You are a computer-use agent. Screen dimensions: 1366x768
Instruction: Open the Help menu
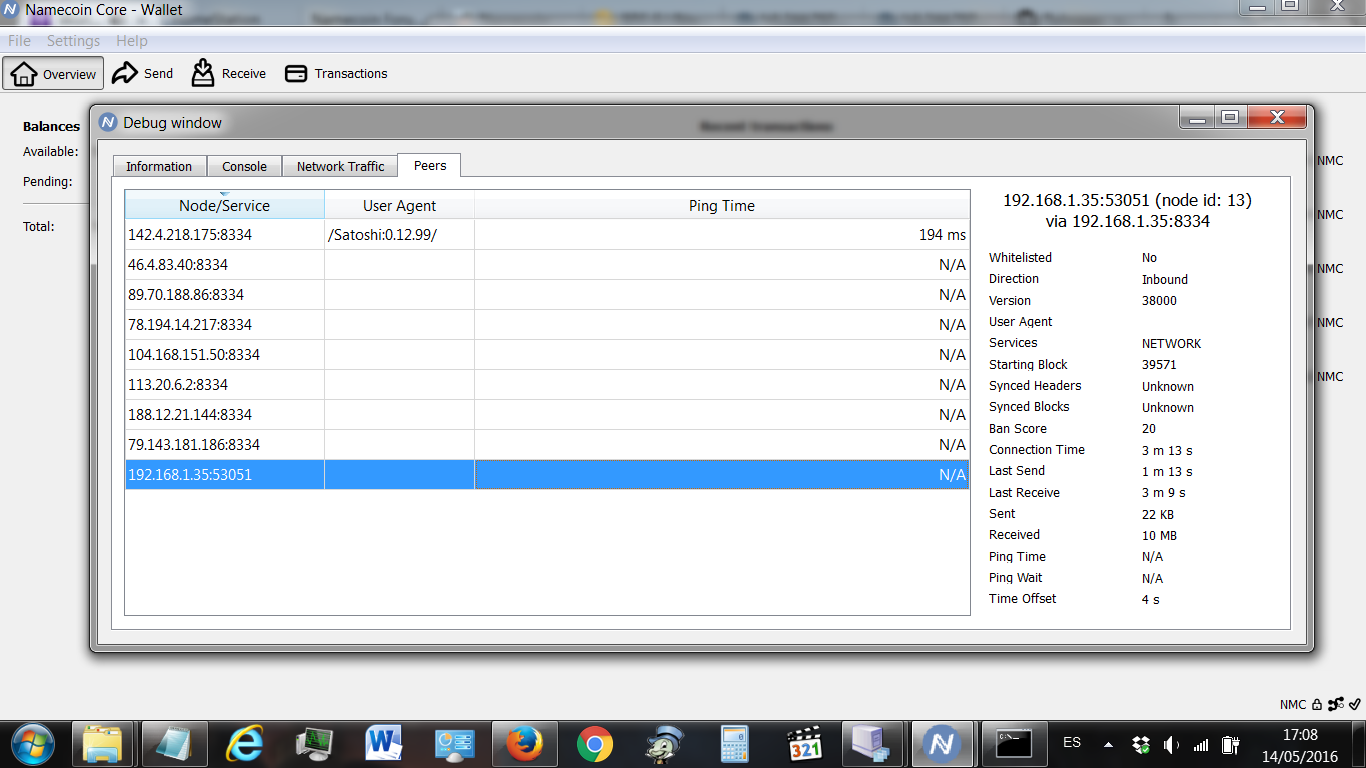pos(132,41)
